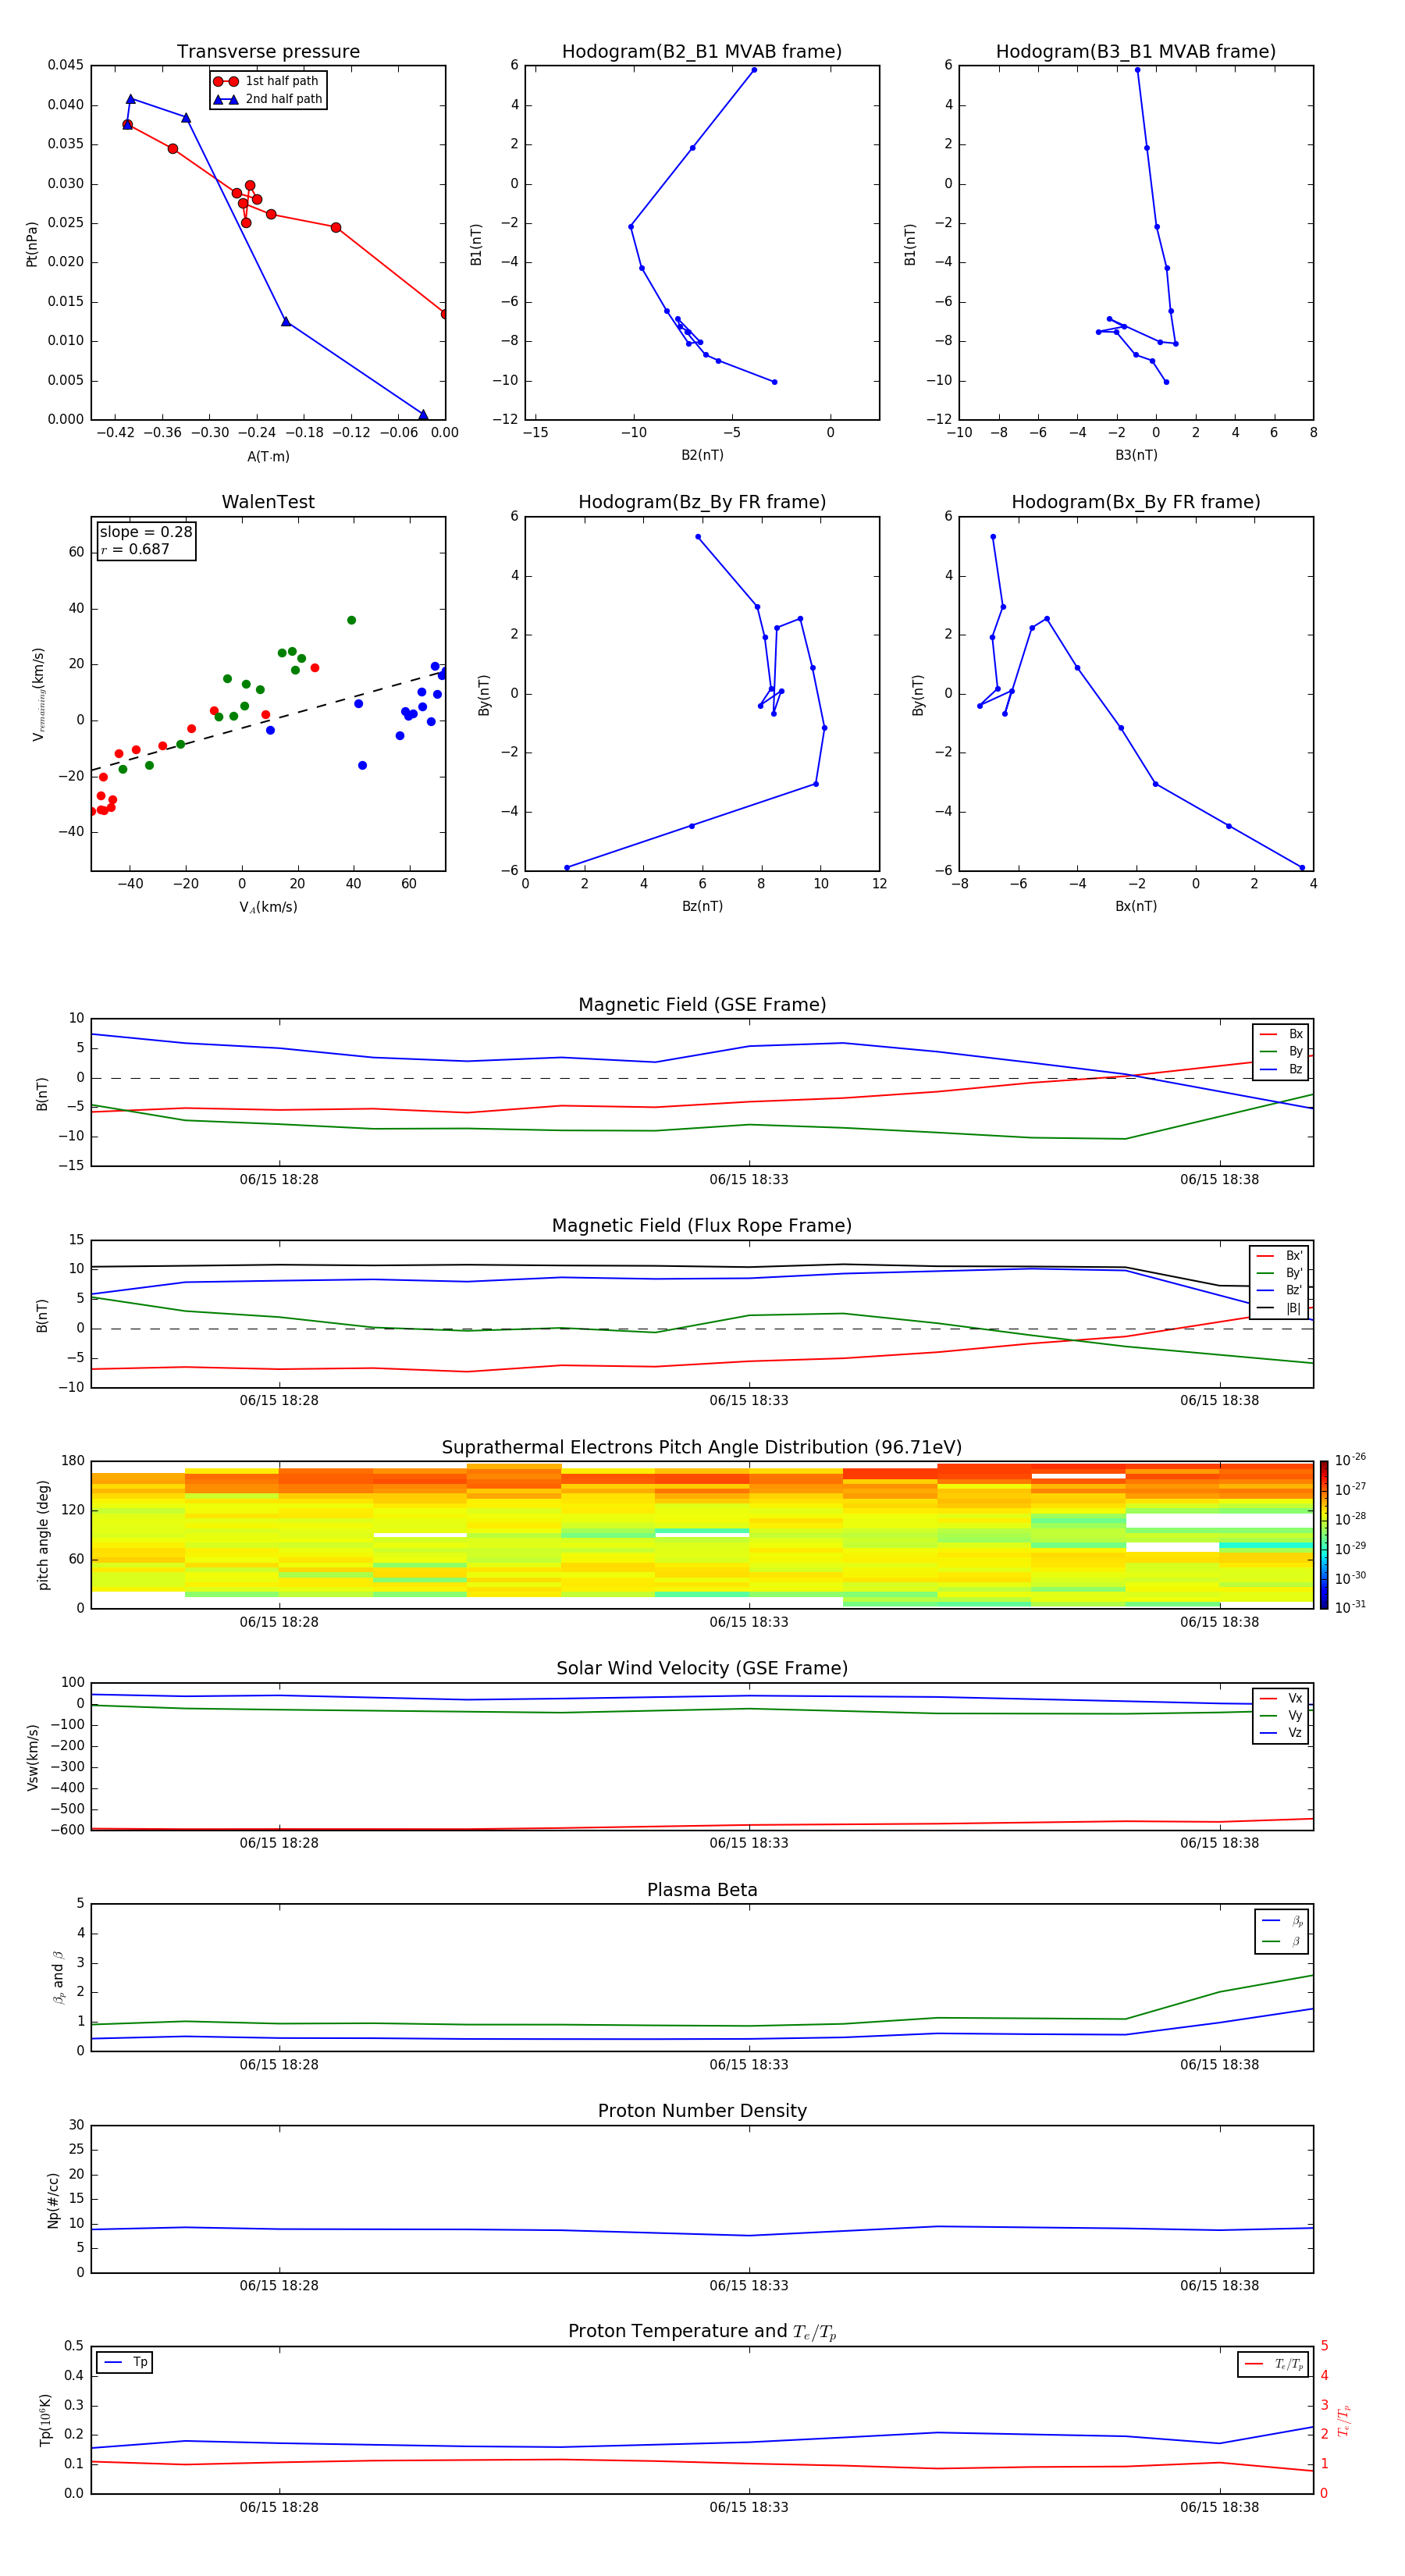The height and width of the screenshot is (2576, 1405).
Task: Select the '1st half path' legend entry
Action: [x=266, y=81]
